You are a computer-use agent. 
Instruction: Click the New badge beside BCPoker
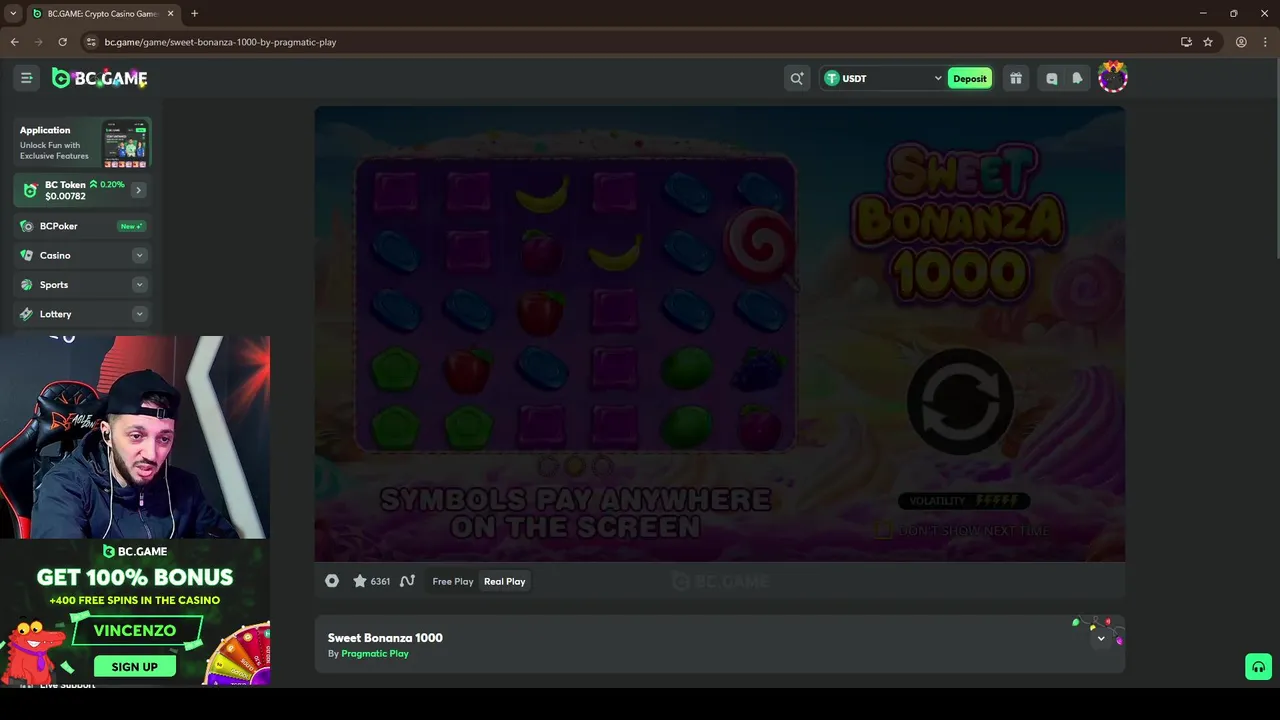(x=131, y=226)
